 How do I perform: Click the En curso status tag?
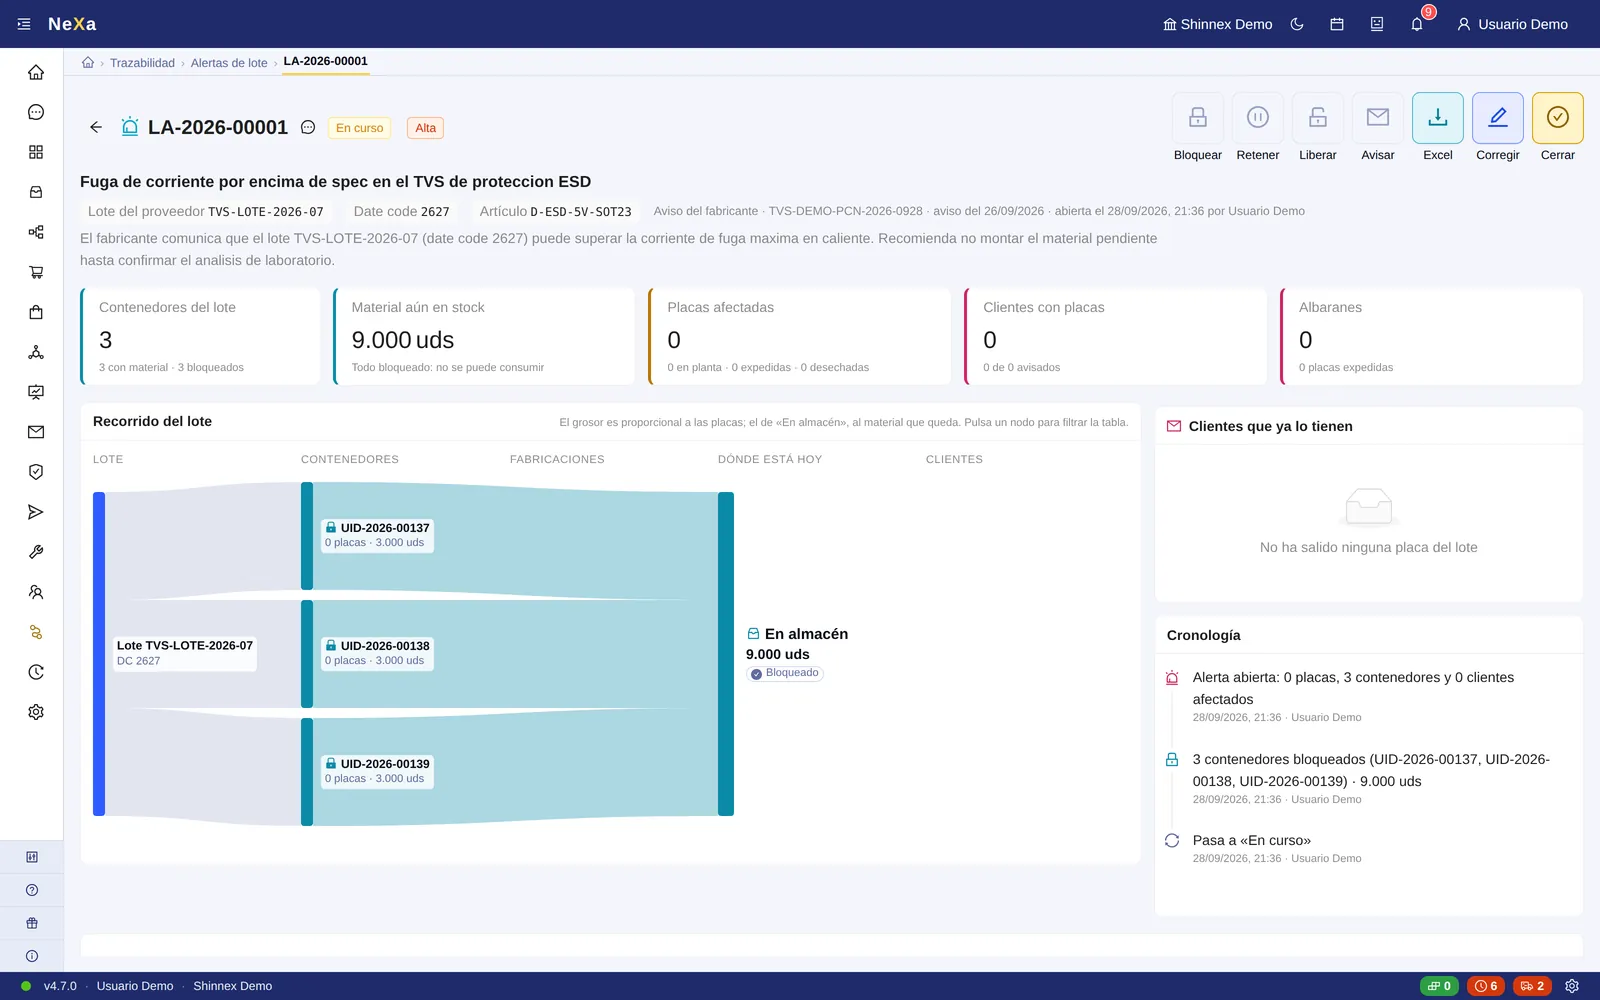pos(359,128)
